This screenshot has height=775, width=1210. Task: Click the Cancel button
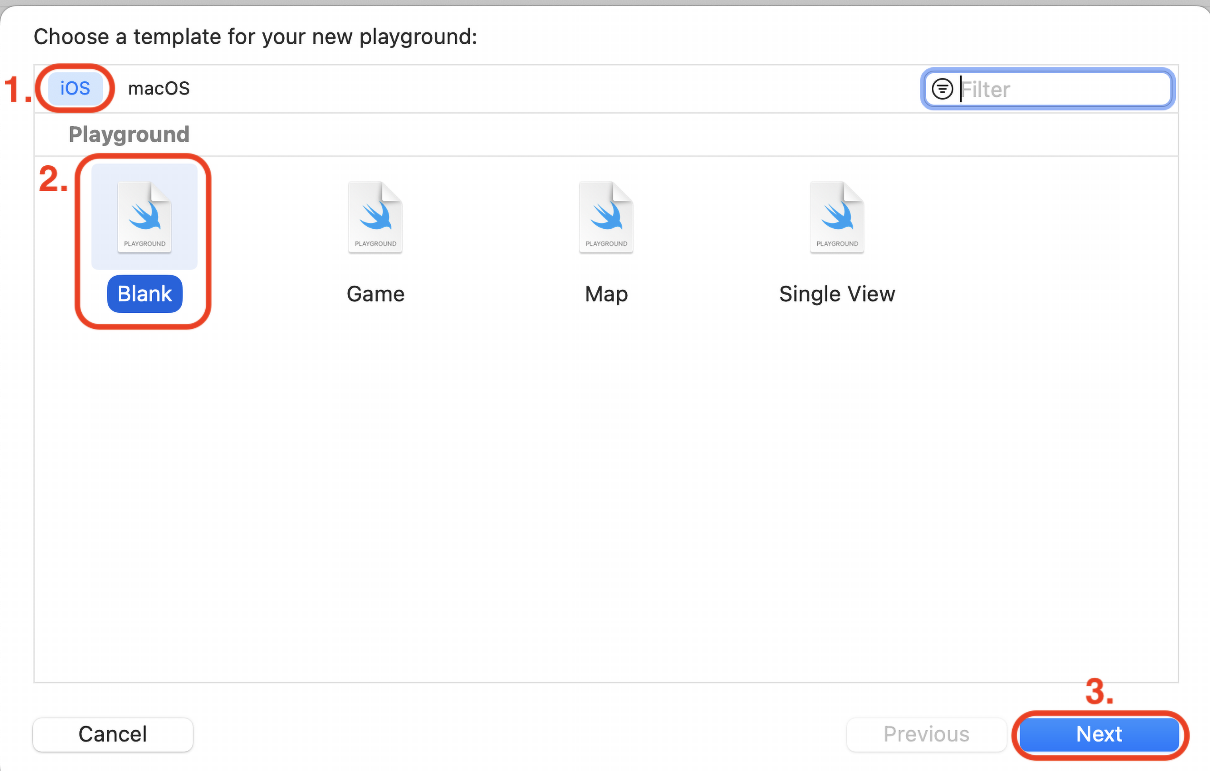[113, 734]
